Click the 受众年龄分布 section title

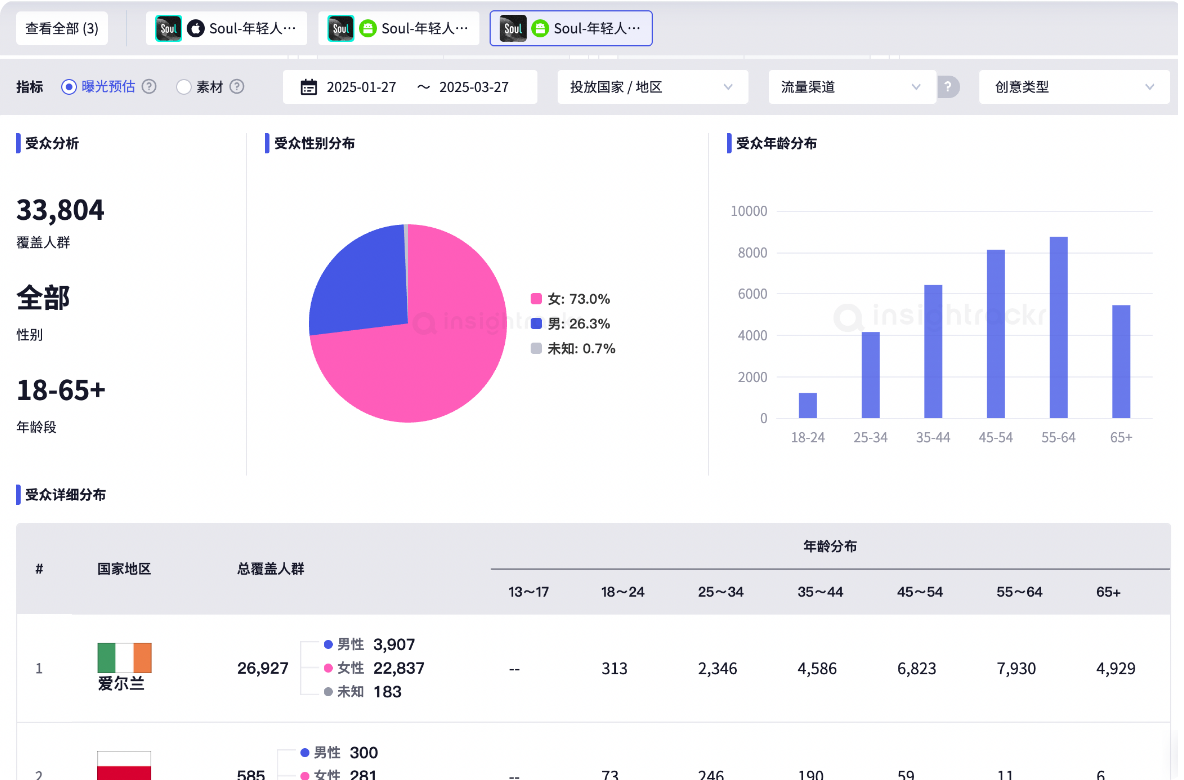pos(776,143)
